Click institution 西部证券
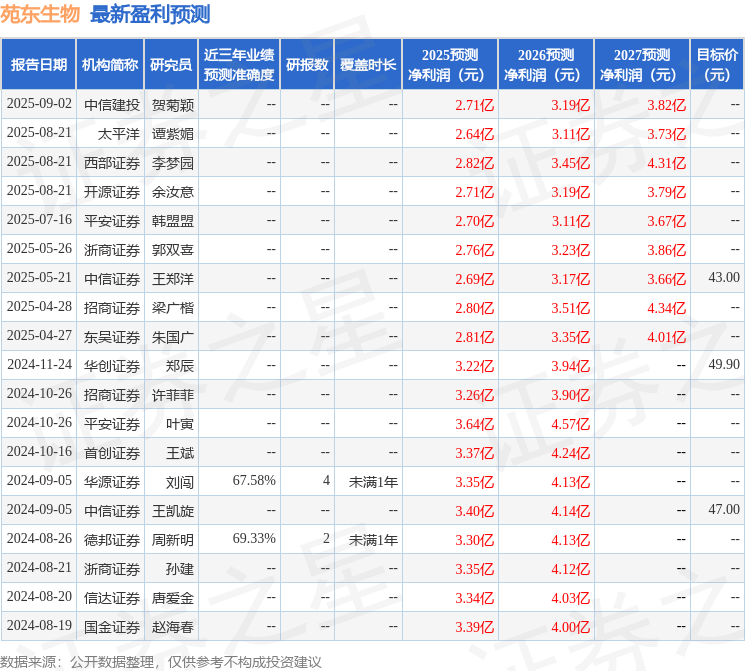Screen dimensions: 745x671 click(x=112, y=163)
